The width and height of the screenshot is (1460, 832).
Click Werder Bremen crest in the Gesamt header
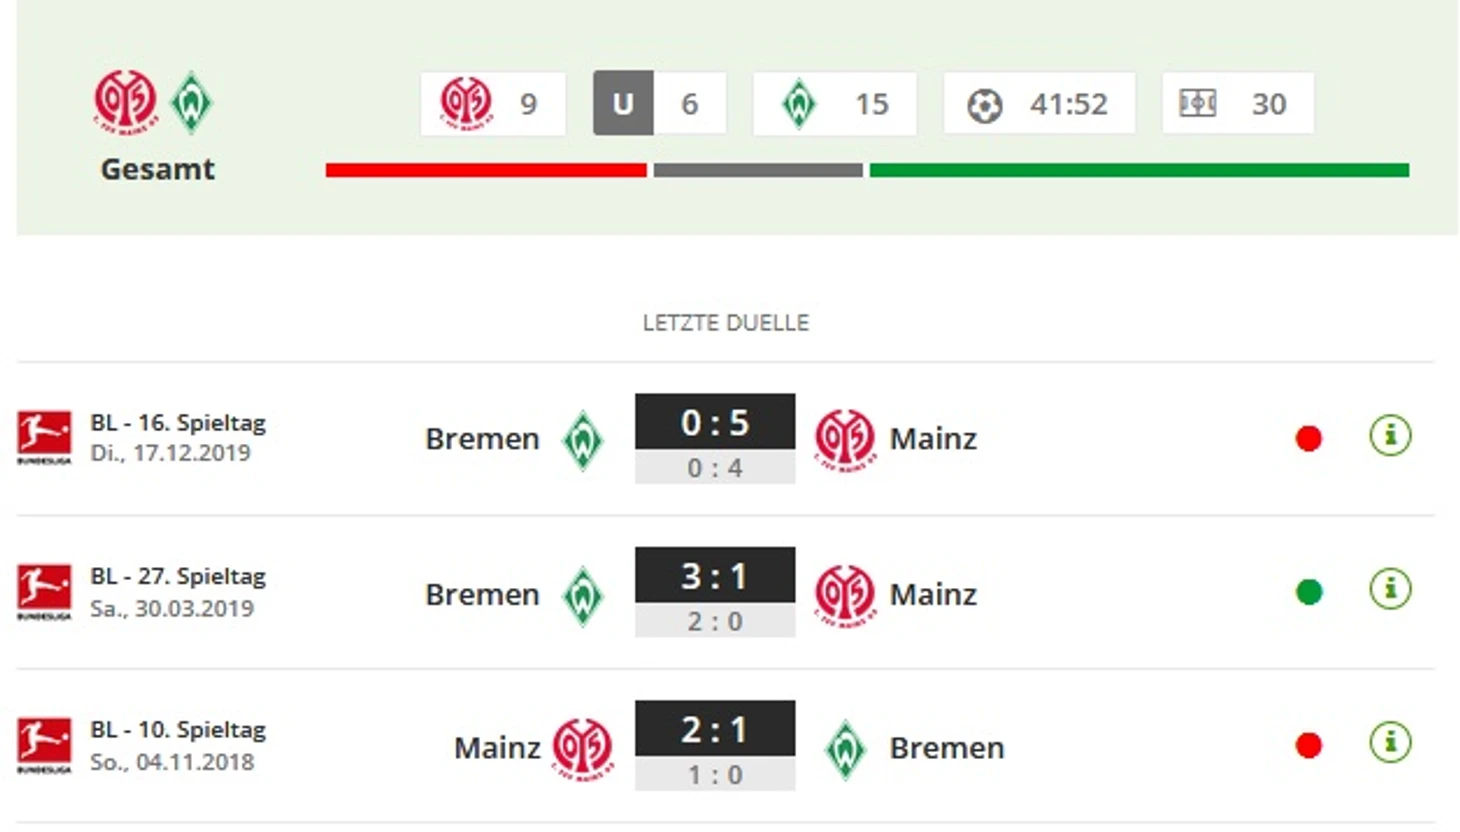tap(192, 102)
